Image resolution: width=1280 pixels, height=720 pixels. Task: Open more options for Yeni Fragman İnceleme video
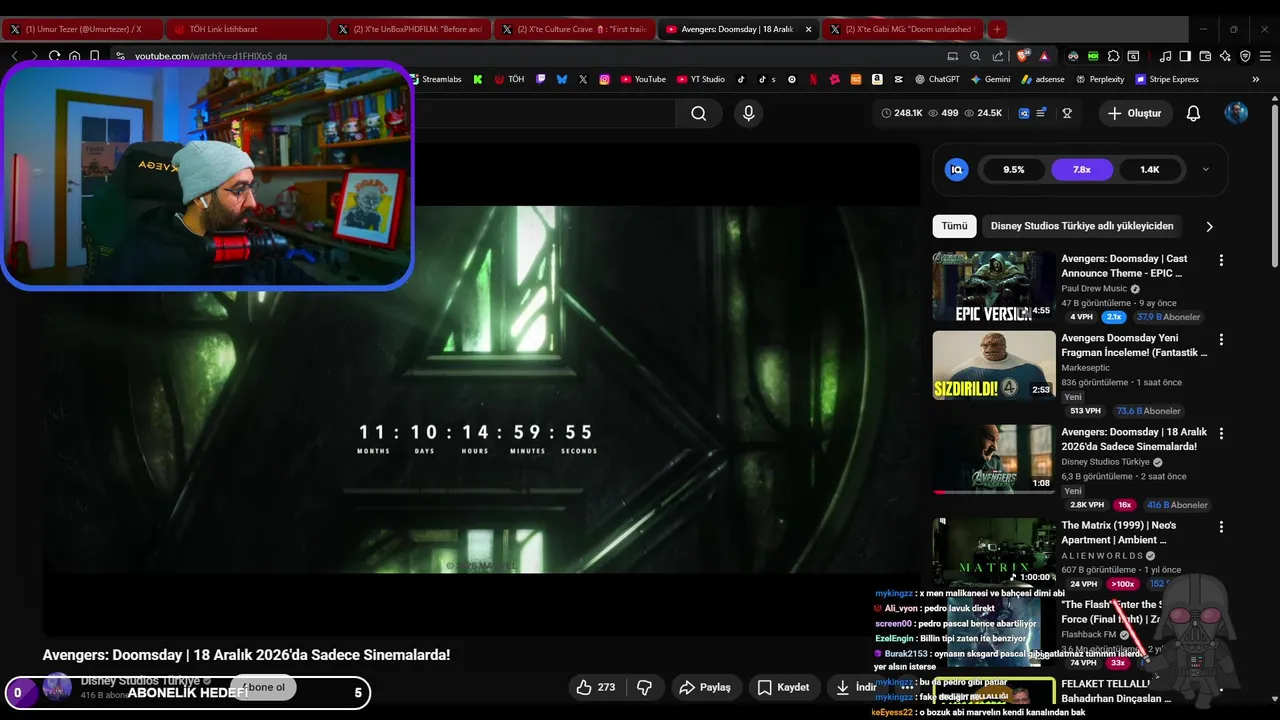click(1221, 340)
